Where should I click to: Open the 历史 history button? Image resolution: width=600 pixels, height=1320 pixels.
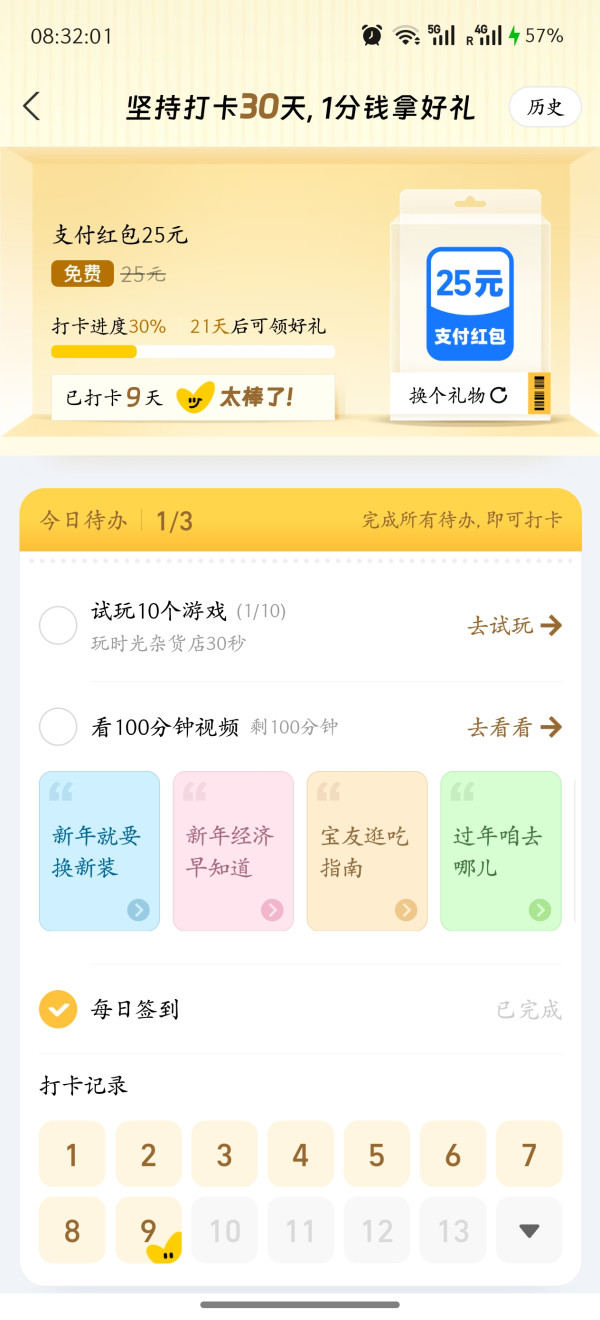pyautogui.click(x=546, y=107)
